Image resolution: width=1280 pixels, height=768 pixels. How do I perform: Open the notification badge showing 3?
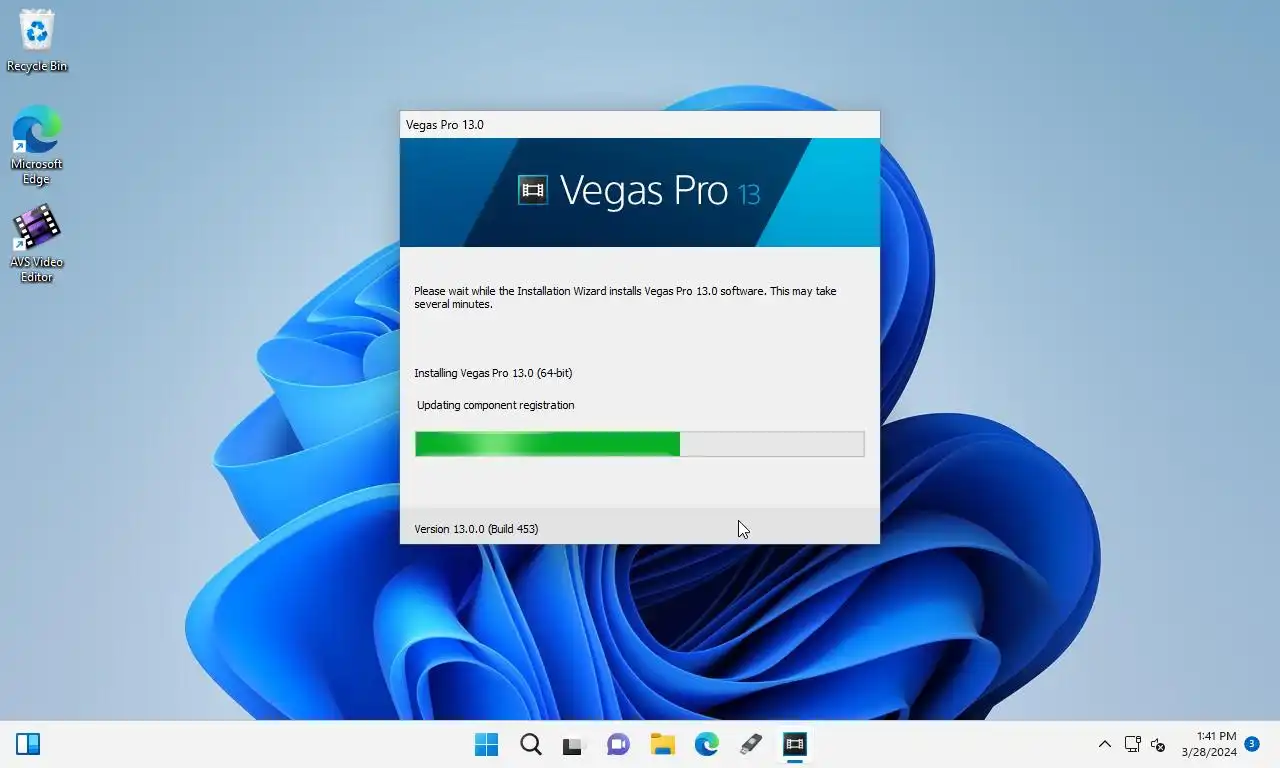point(1251,744)
